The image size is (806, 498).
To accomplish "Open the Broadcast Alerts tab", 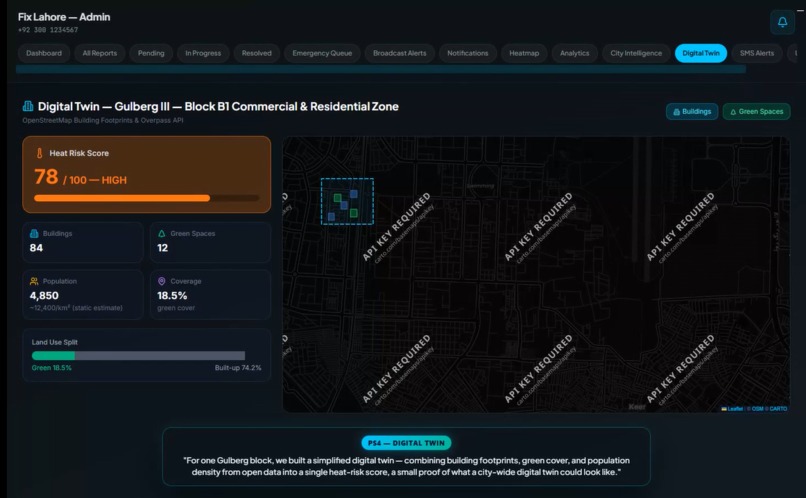I will (399, 53).
